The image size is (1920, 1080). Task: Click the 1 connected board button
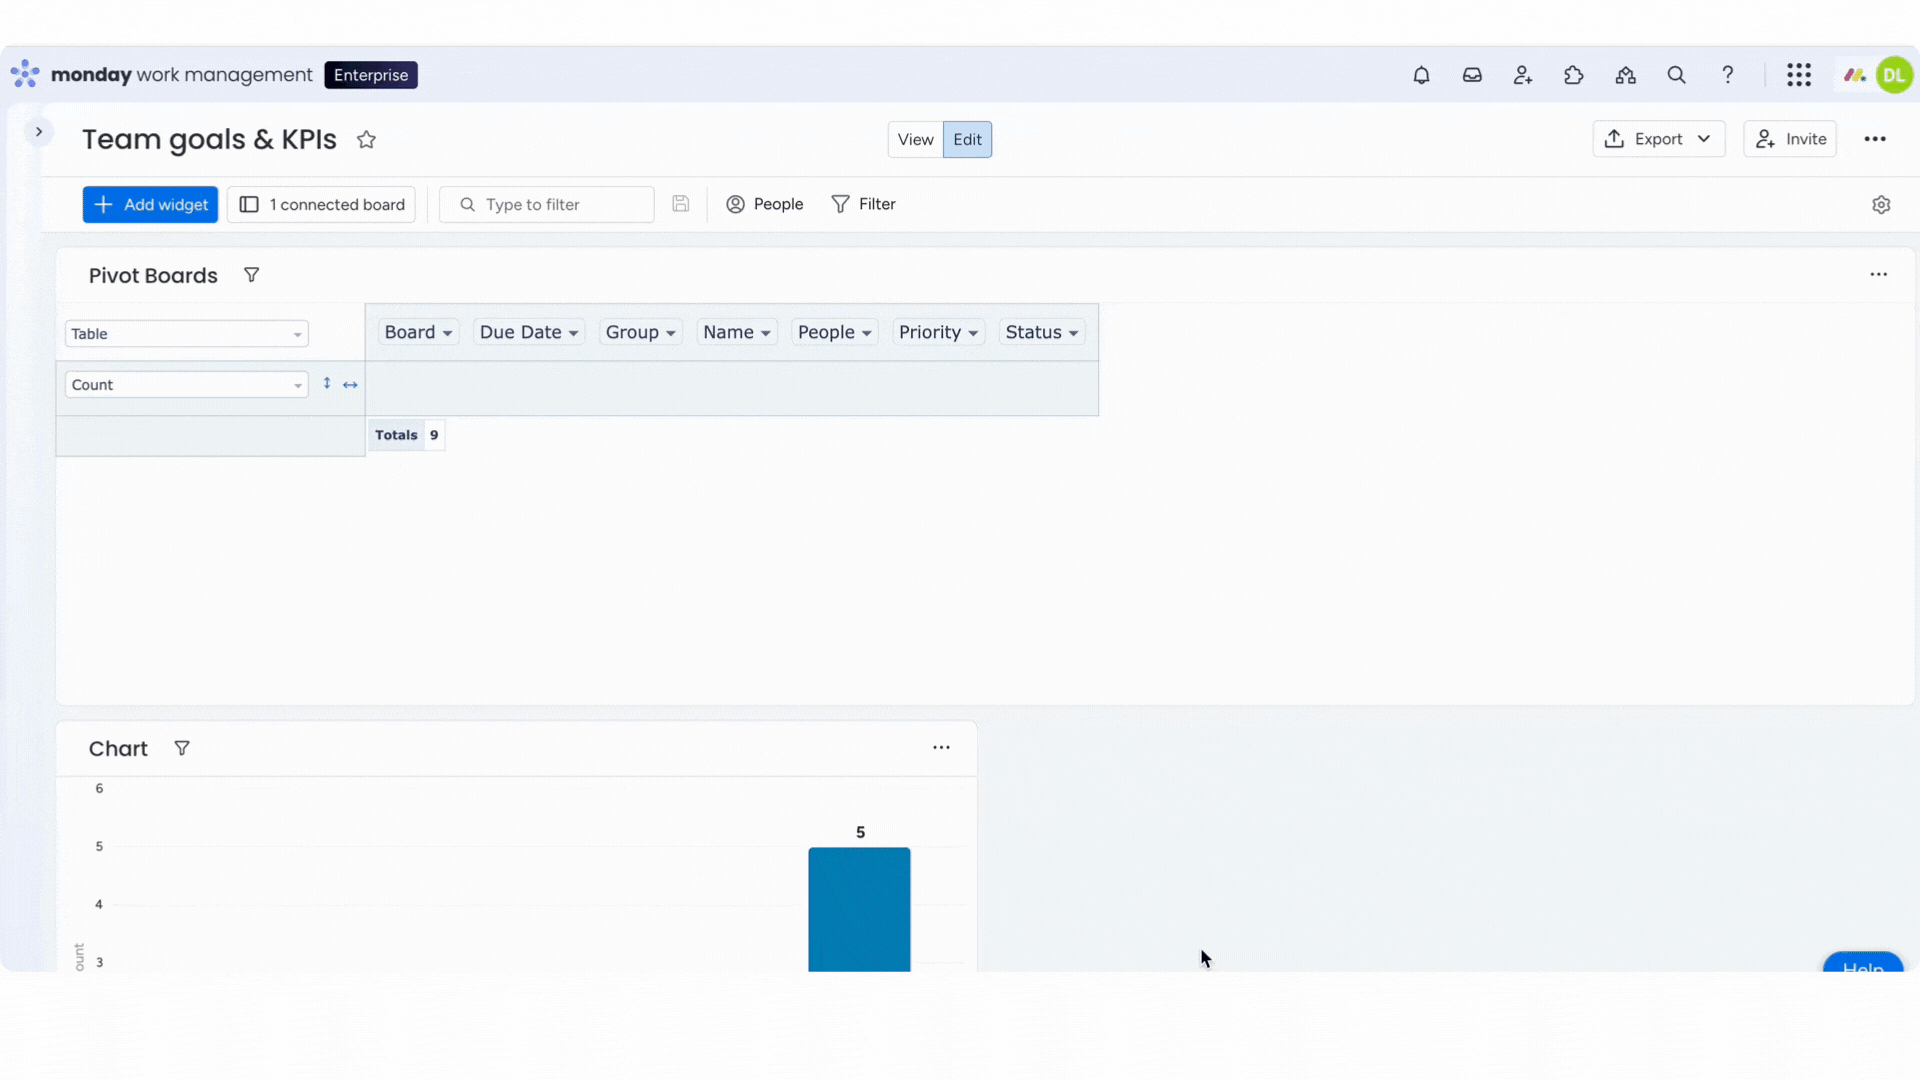click(321, 205)
